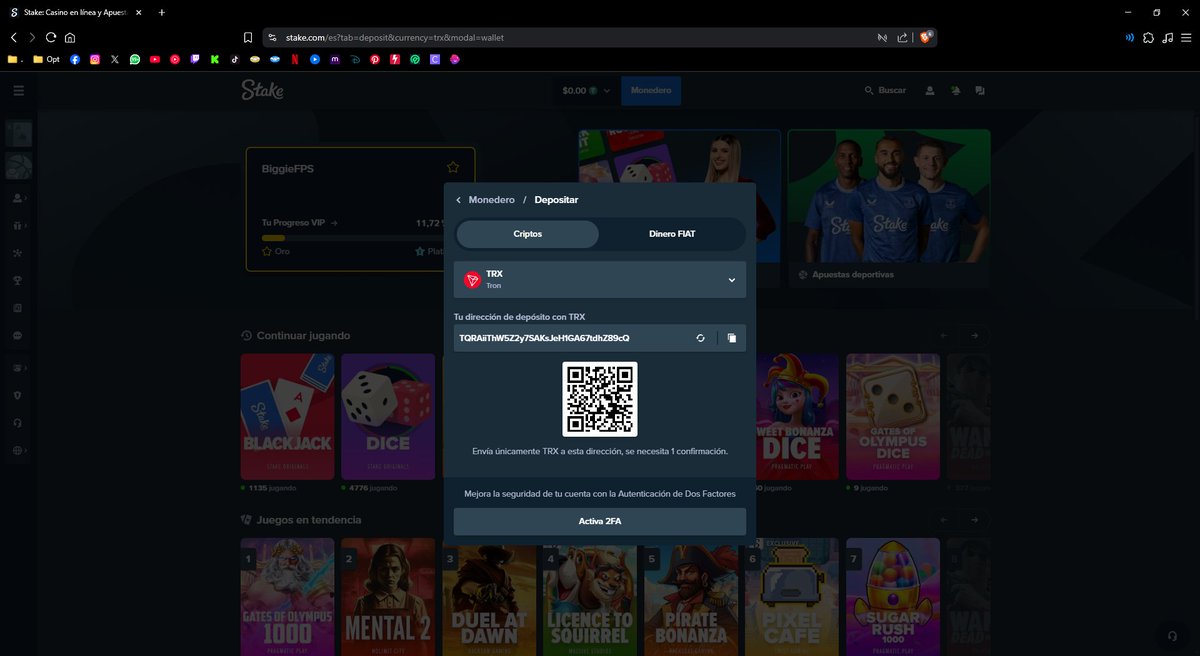Open the Netflix bookmark
The height and width of the screenshot is (656, 1200).
click(295, 59)
